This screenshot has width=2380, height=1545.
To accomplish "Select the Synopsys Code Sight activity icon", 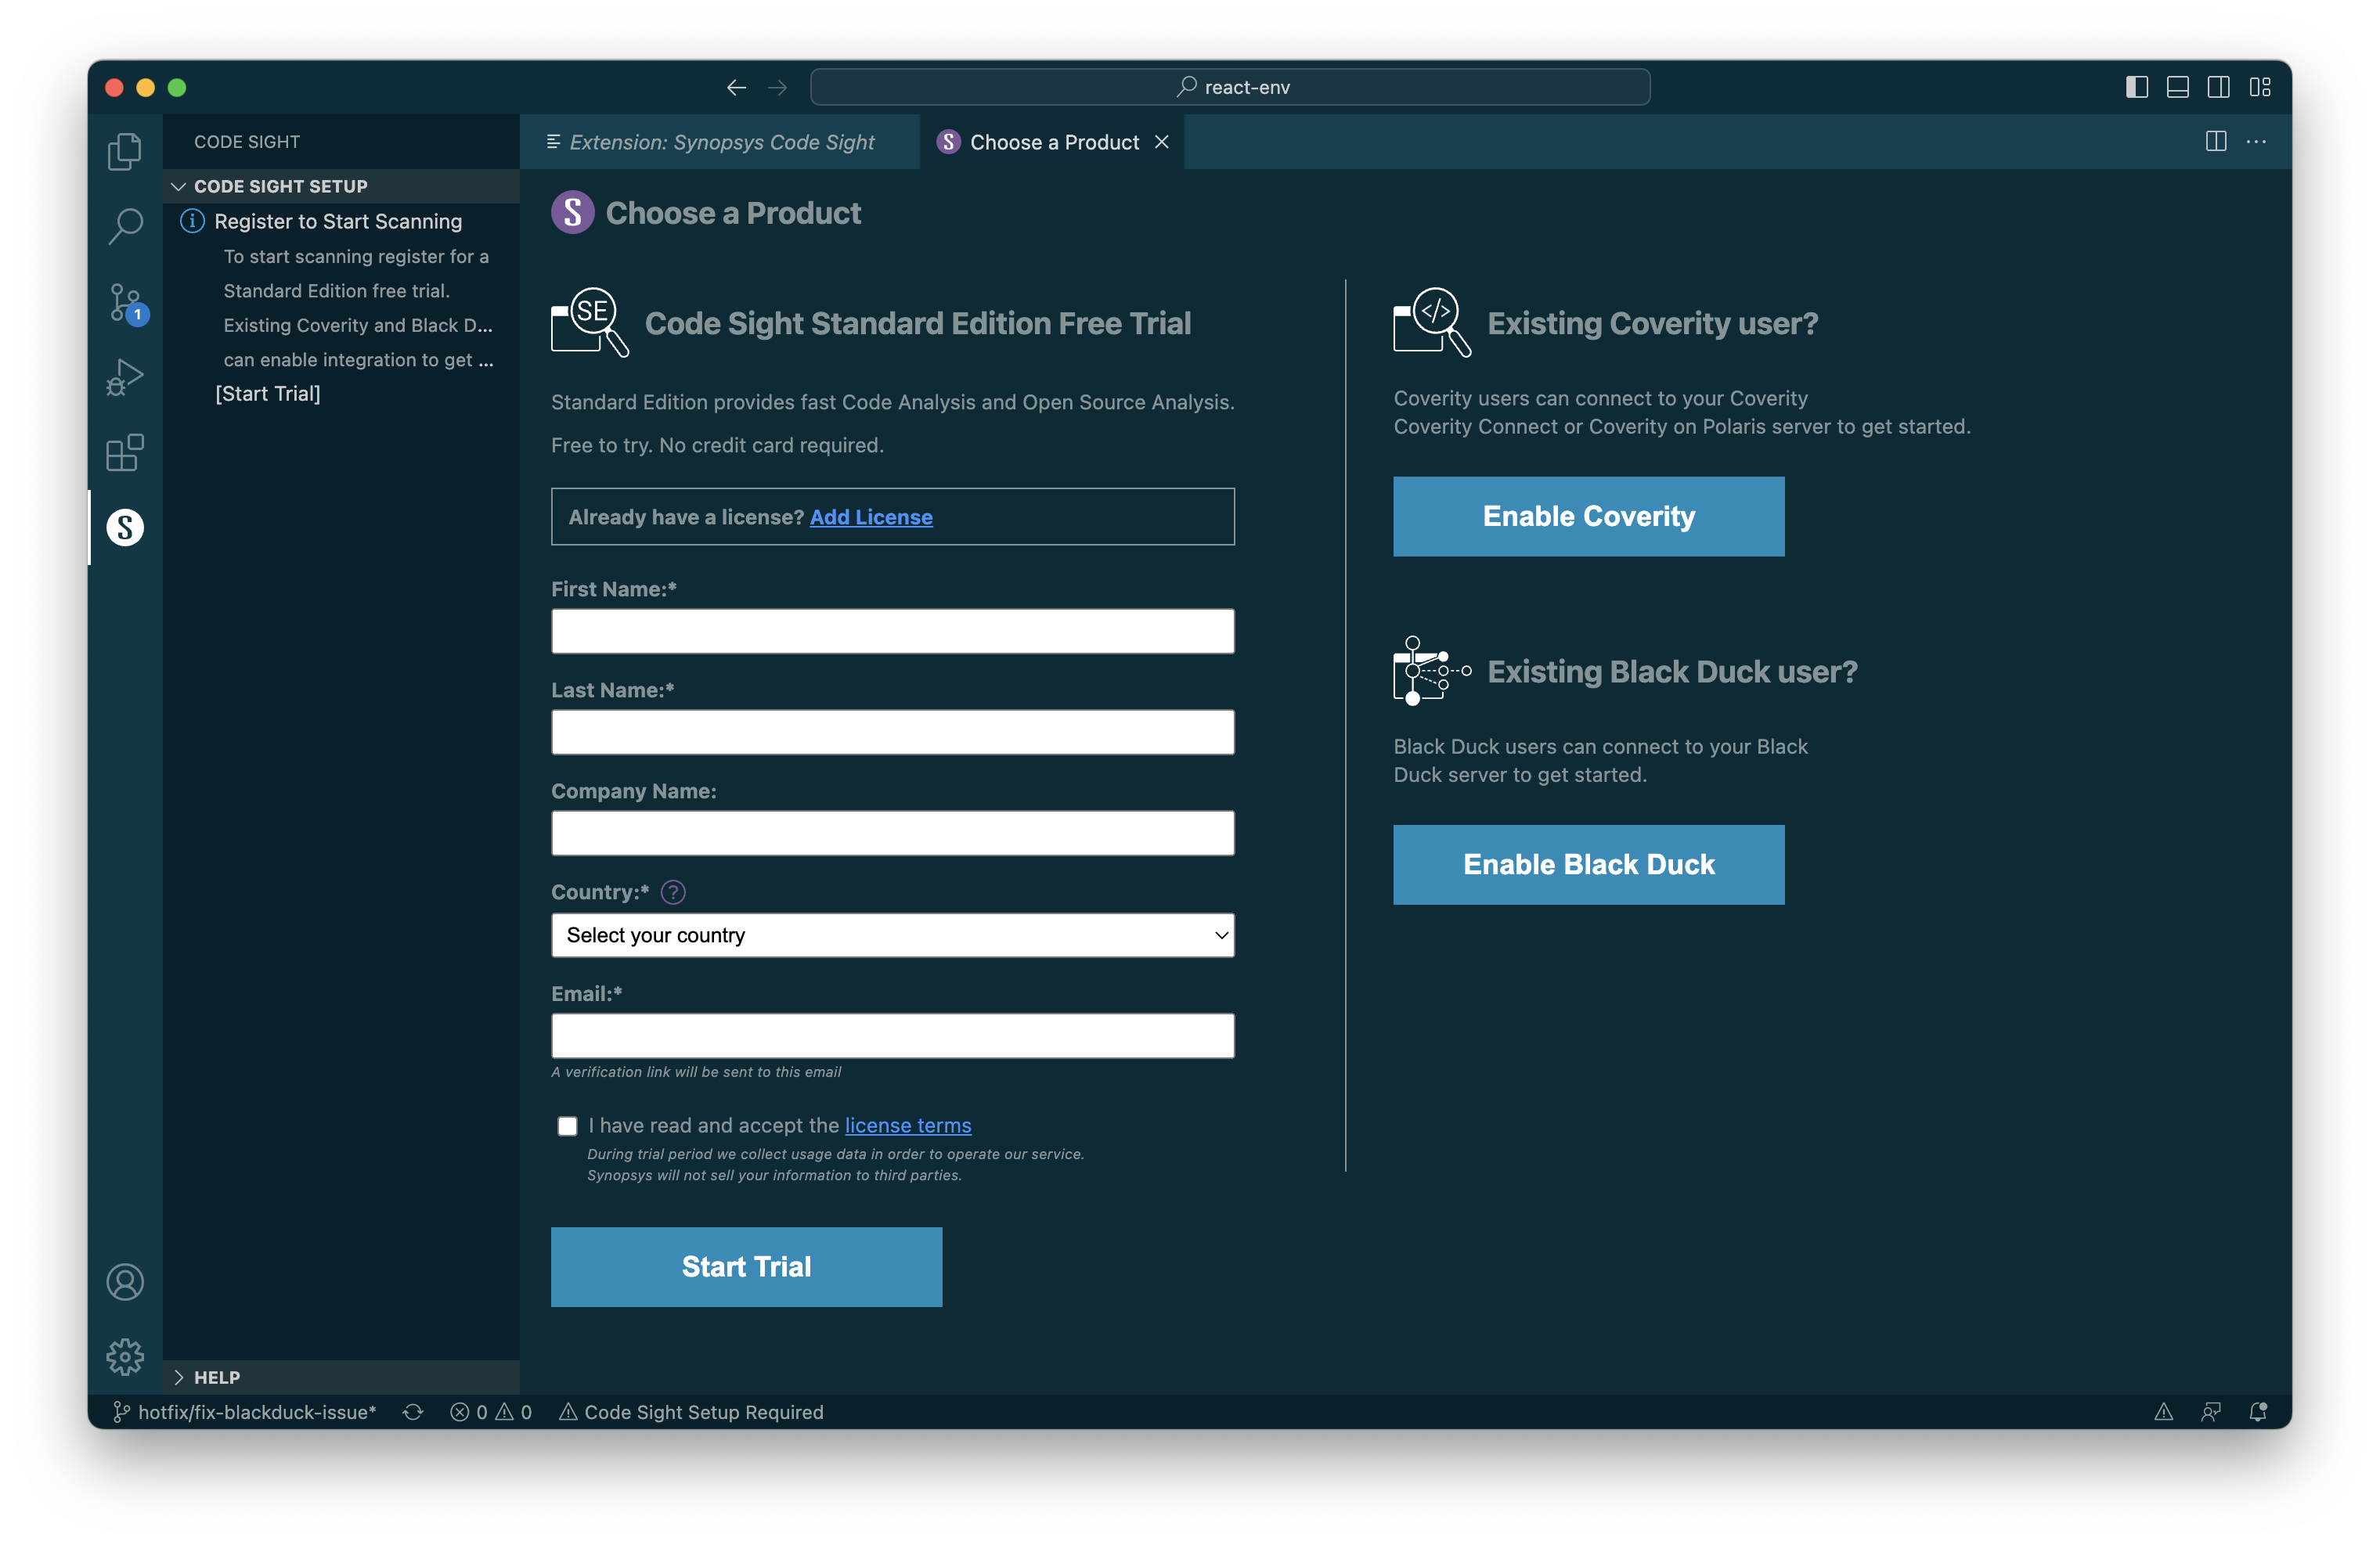I will click(125, 527).
